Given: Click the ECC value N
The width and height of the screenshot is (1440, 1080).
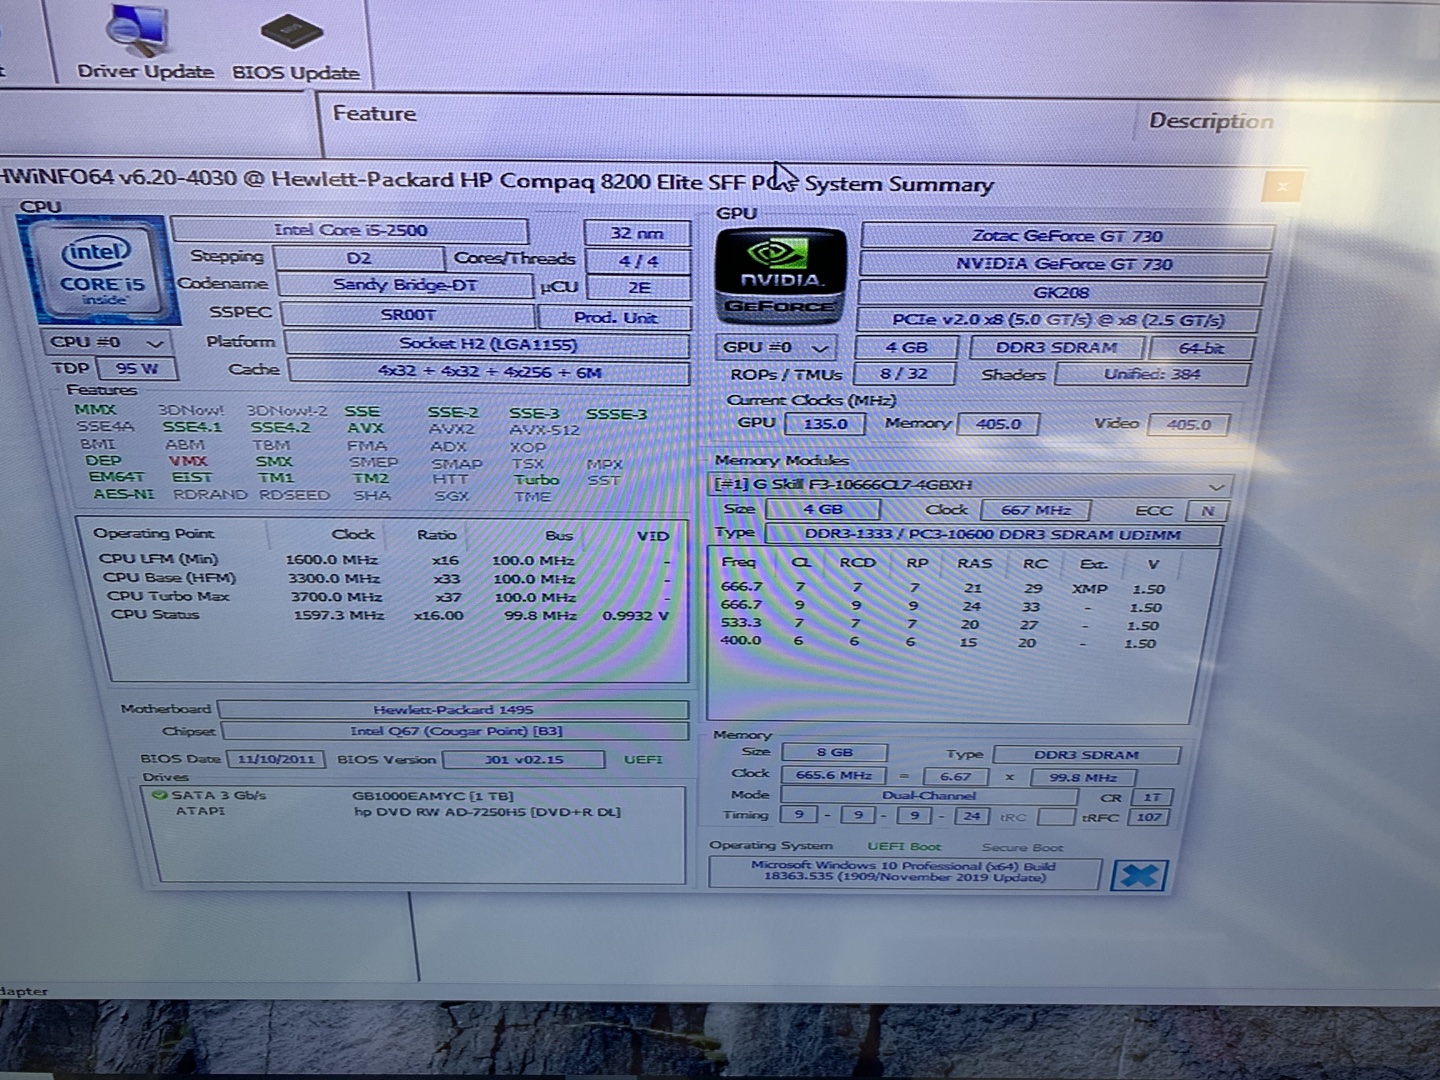Looking at the screenshot, I should pyautogui.click(x=1207, y=511).
